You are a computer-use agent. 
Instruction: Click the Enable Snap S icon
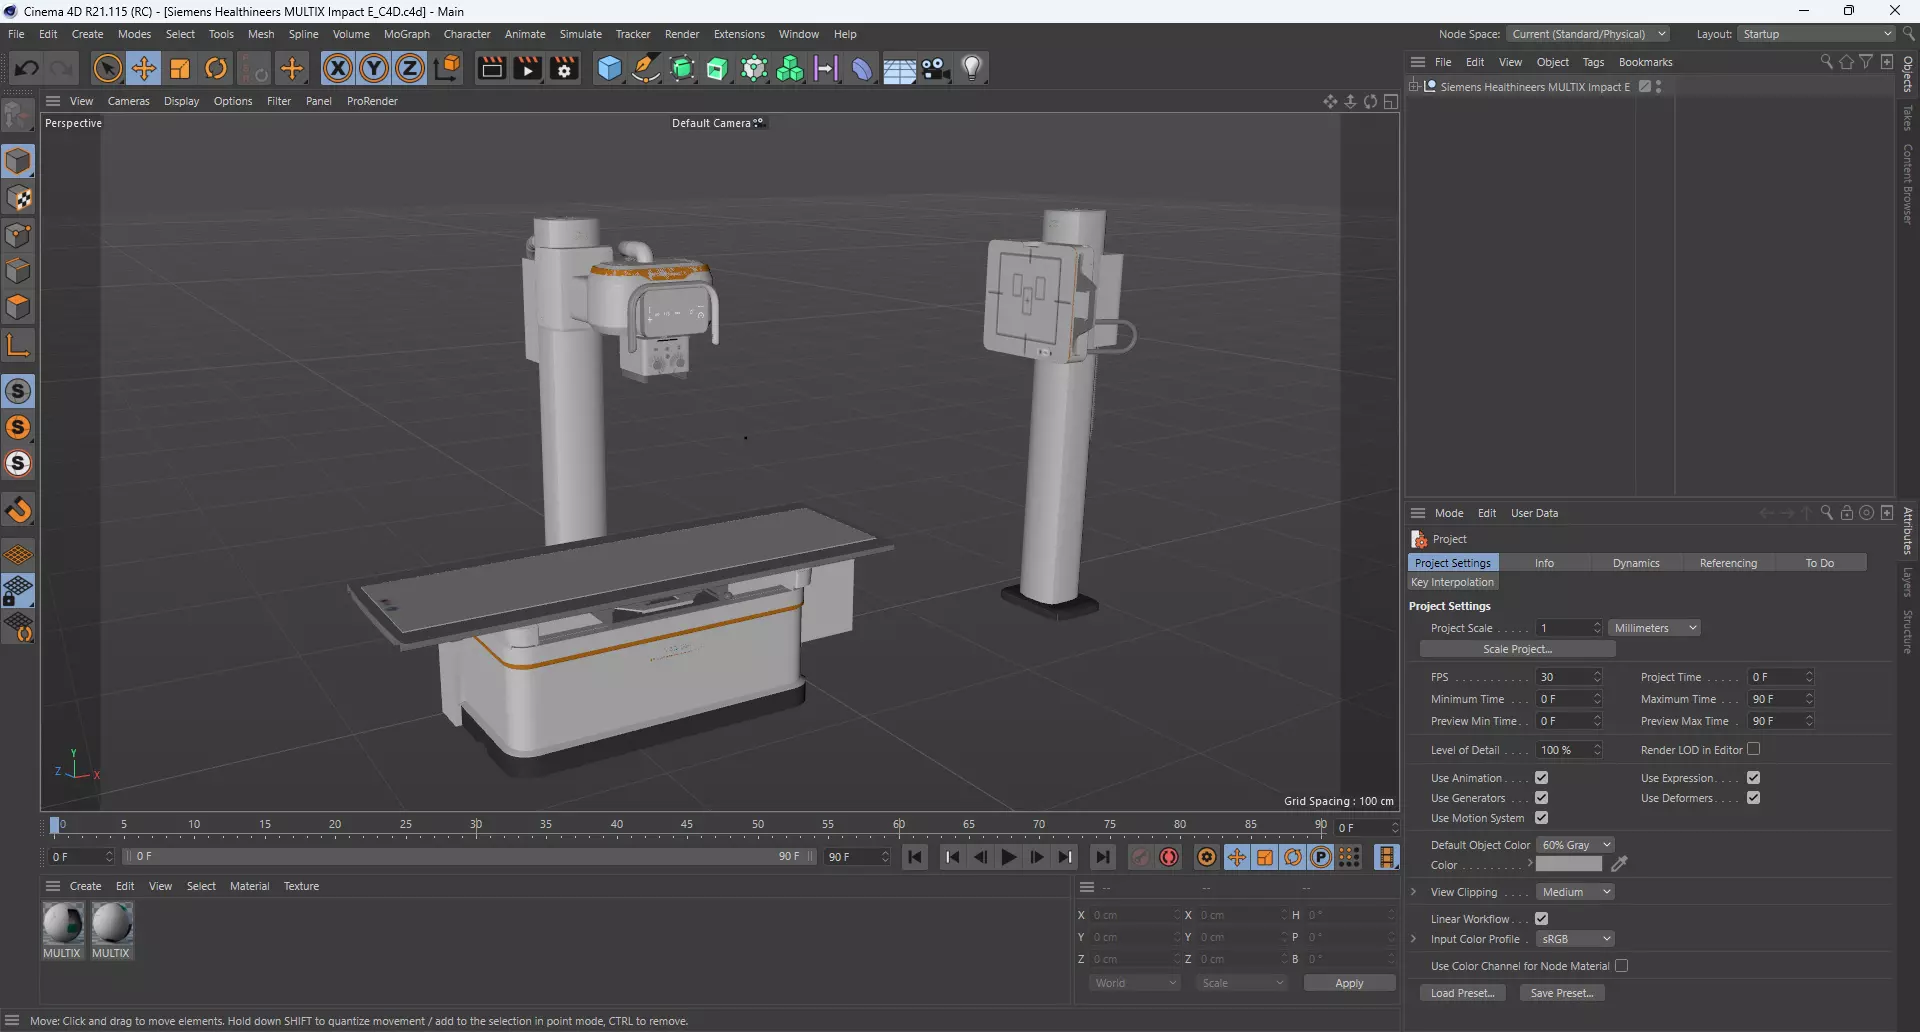pyautogui.click(x=18, y=391)
